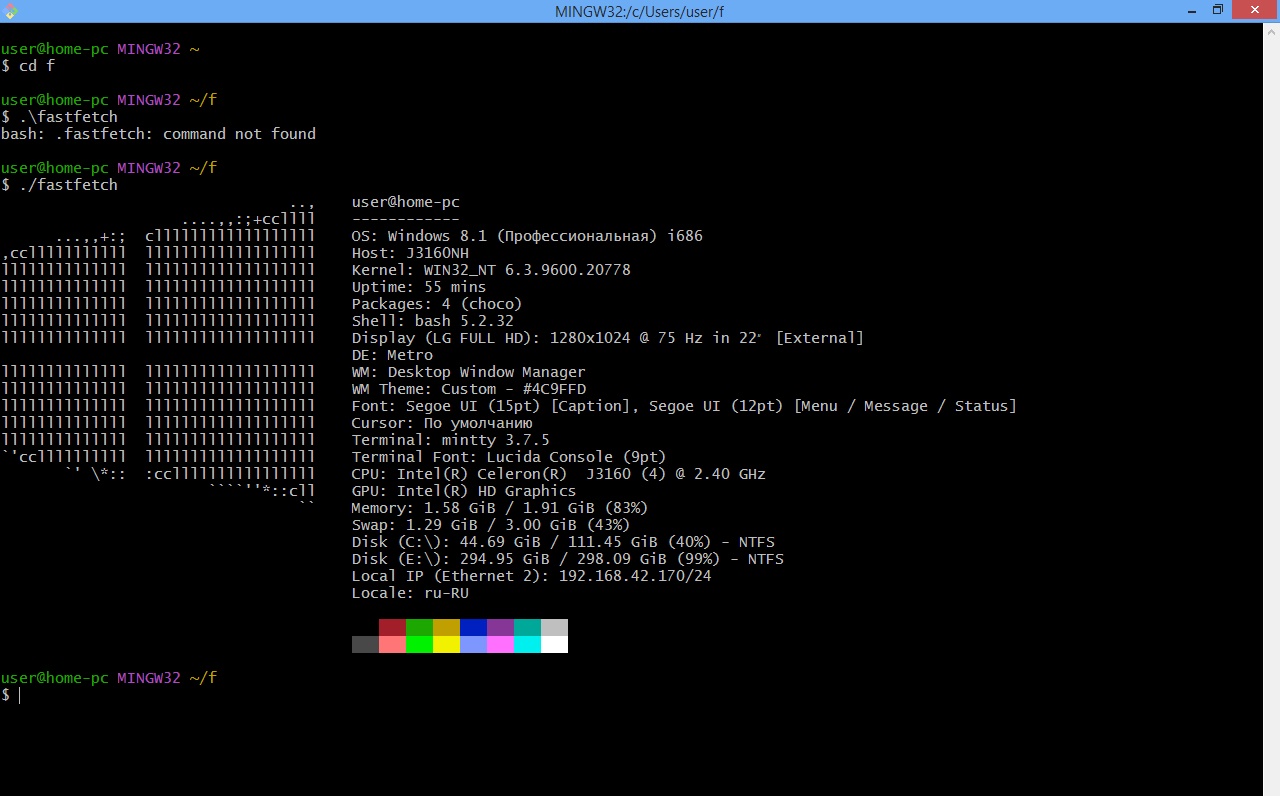Click the 'Kernel: WIN32_NT 6.3.9600.20778' line
Screen dimensions: 1280x796
click(x=491, y=270)
